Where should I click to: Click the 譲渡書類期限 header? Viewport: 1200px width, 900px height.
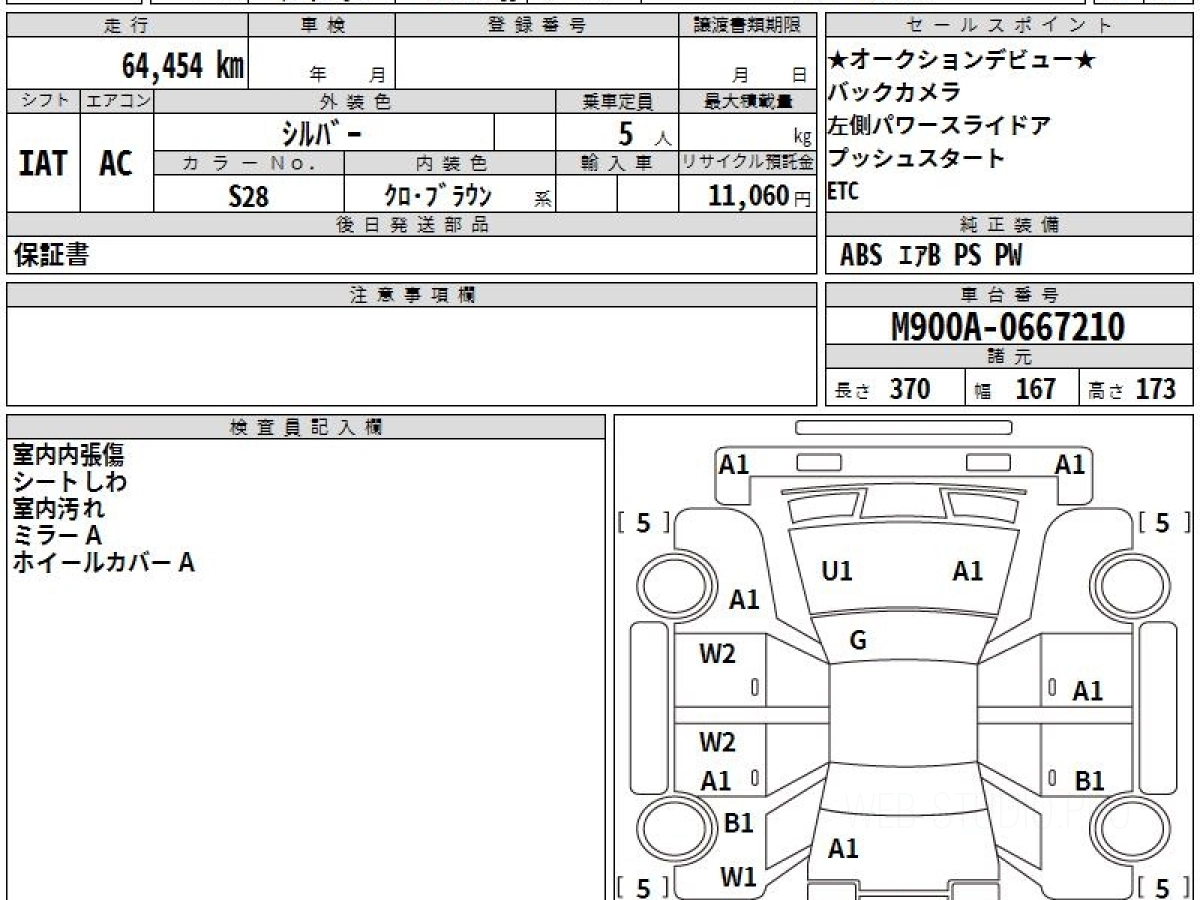747,26
